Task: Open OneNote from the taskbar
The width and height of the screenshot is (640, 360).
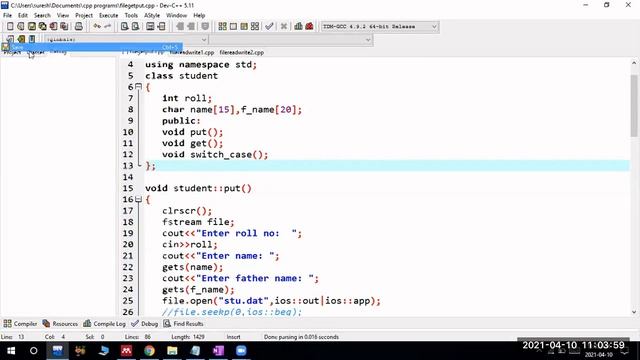Action: point(218,351)
